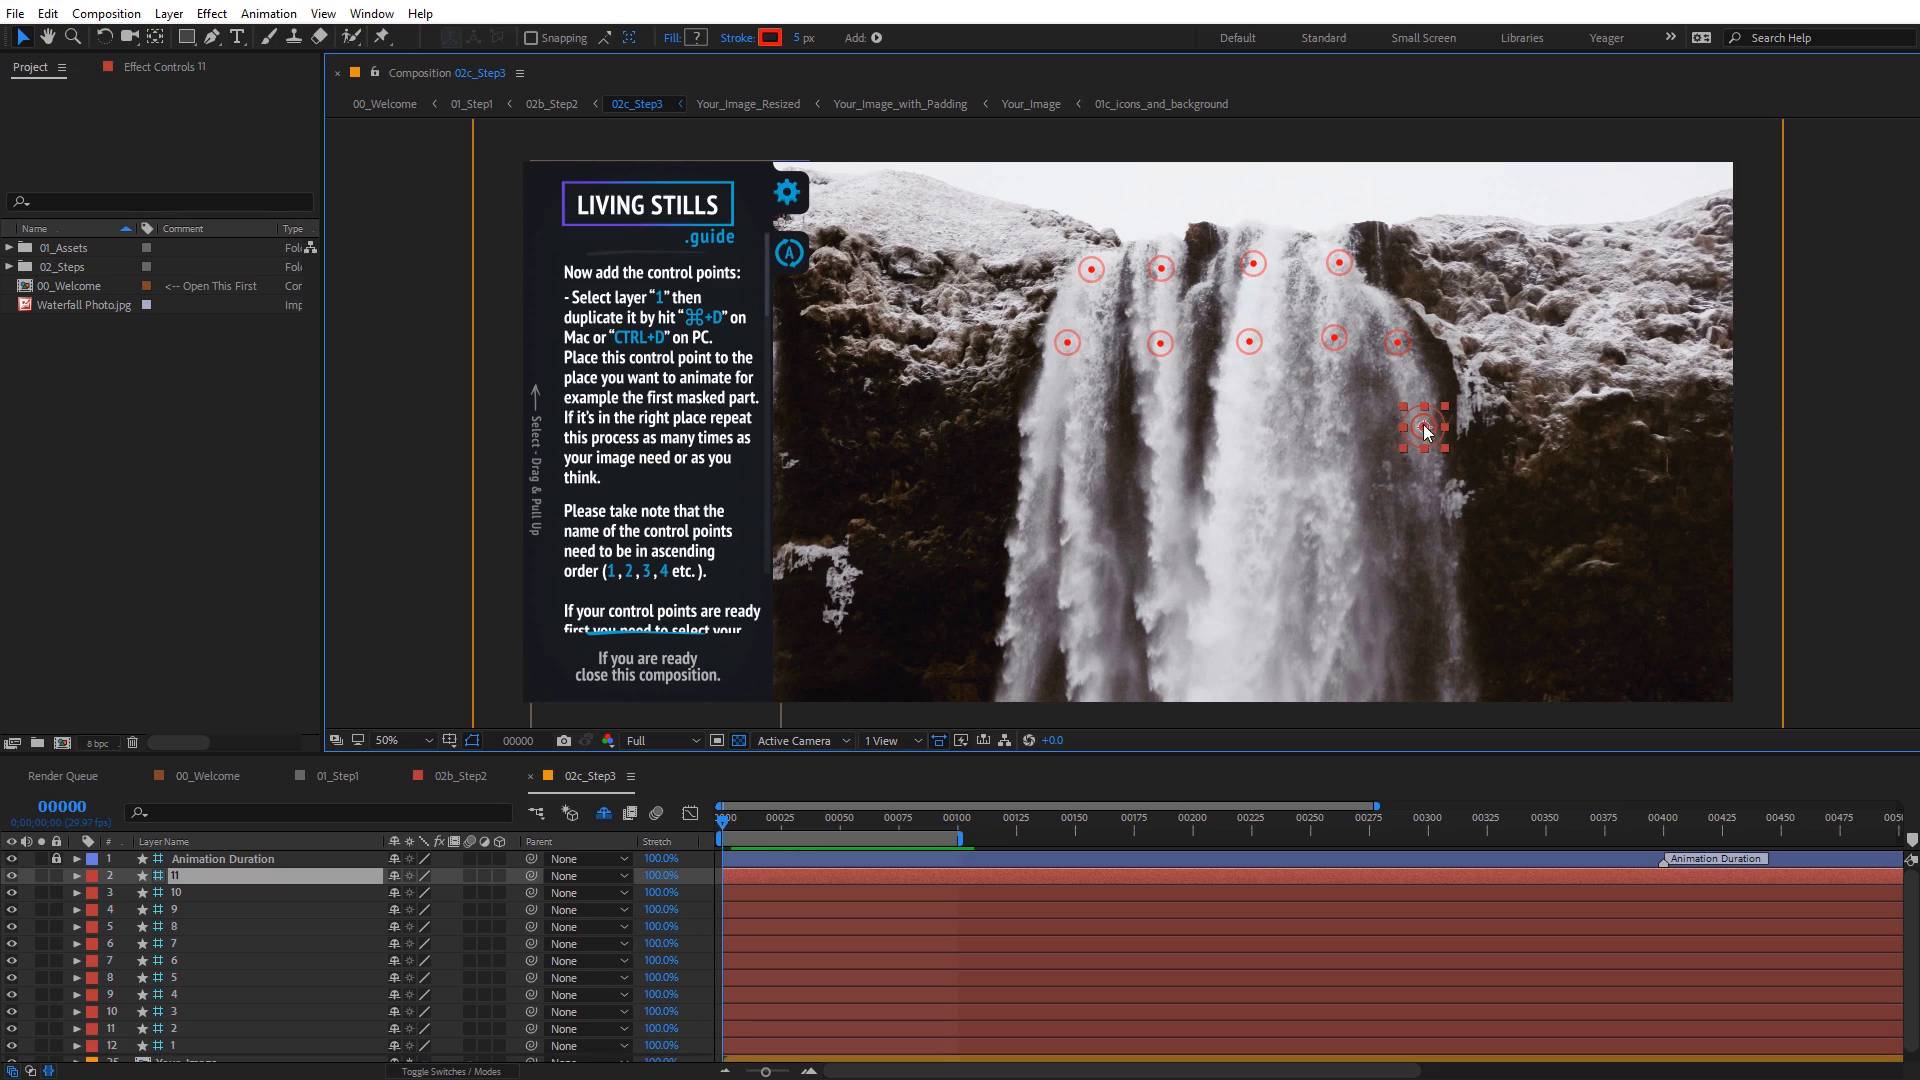The image size is (1920, 1080).
Task: Enable the Snapping checkbox
Action: (531, 38)
